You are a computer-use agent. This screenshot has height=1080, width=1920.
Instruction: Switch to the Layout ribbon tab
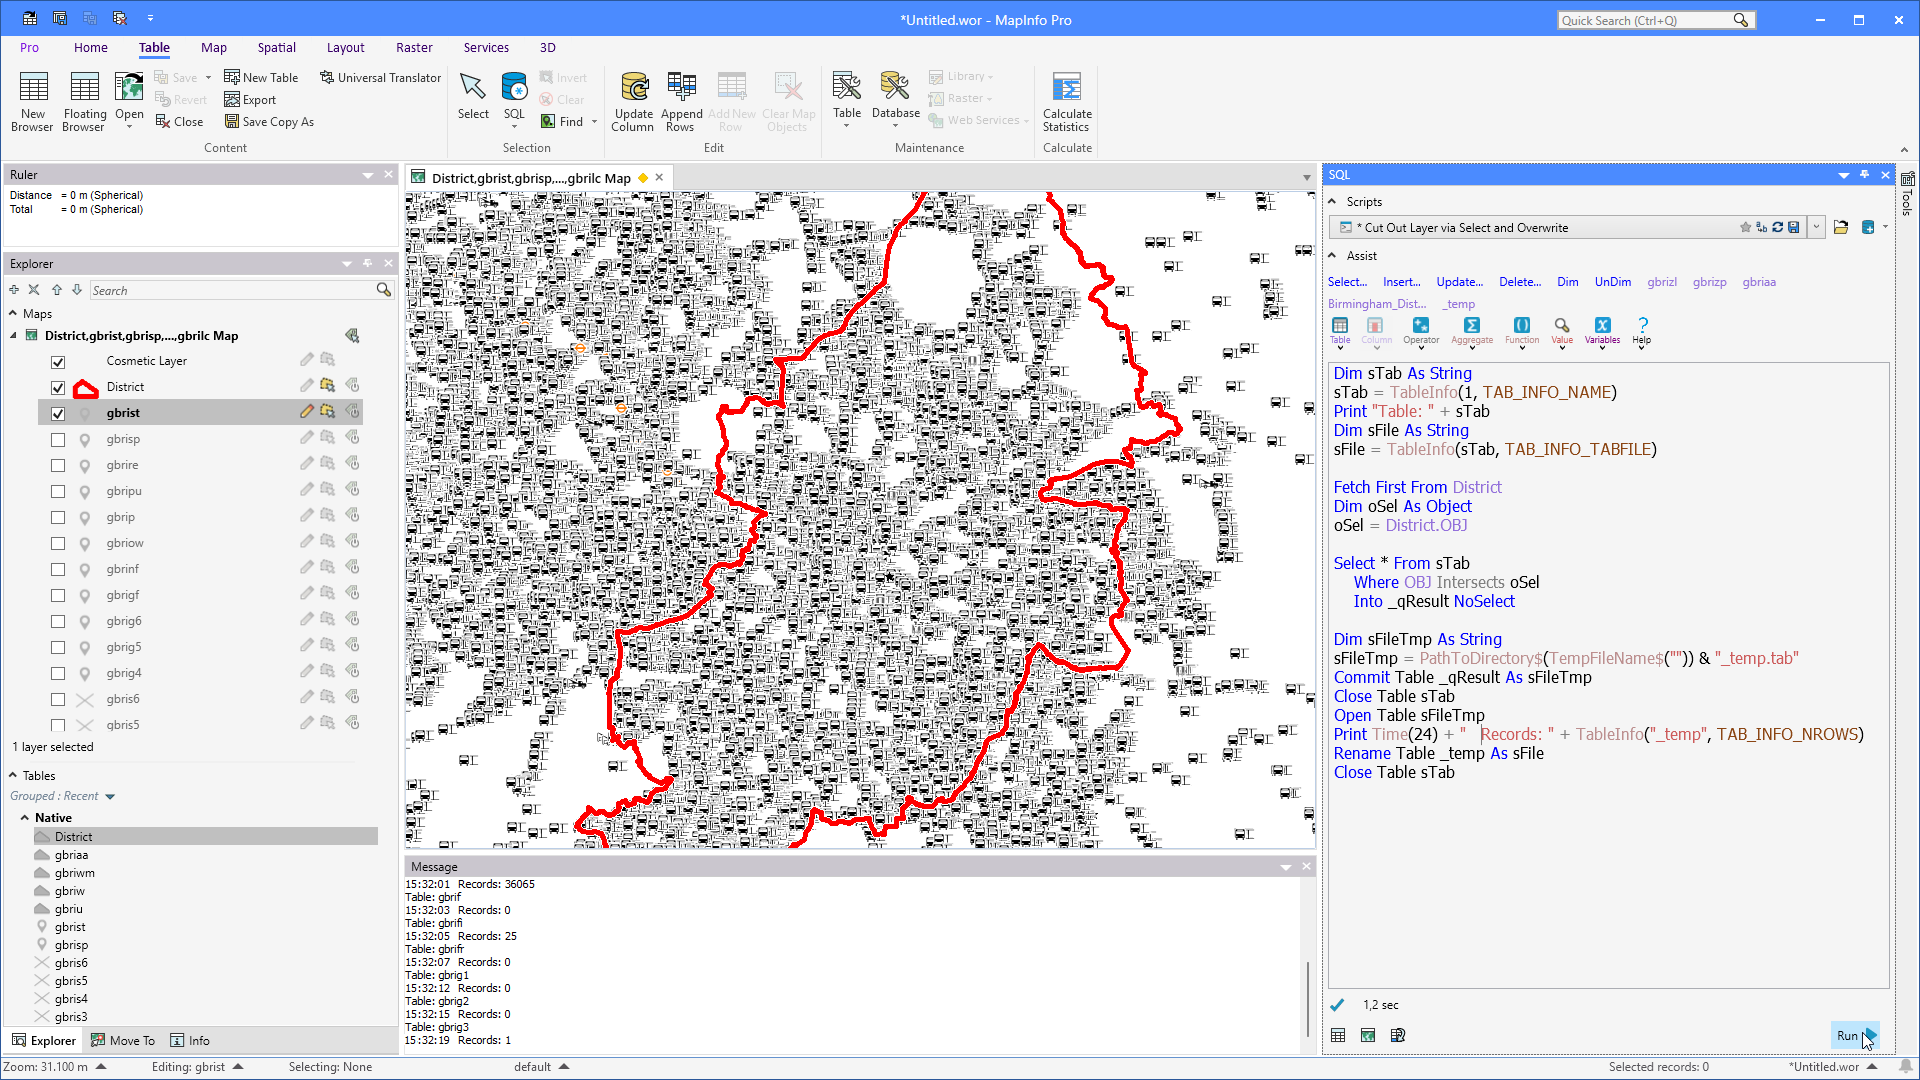(x=345, y=47)
